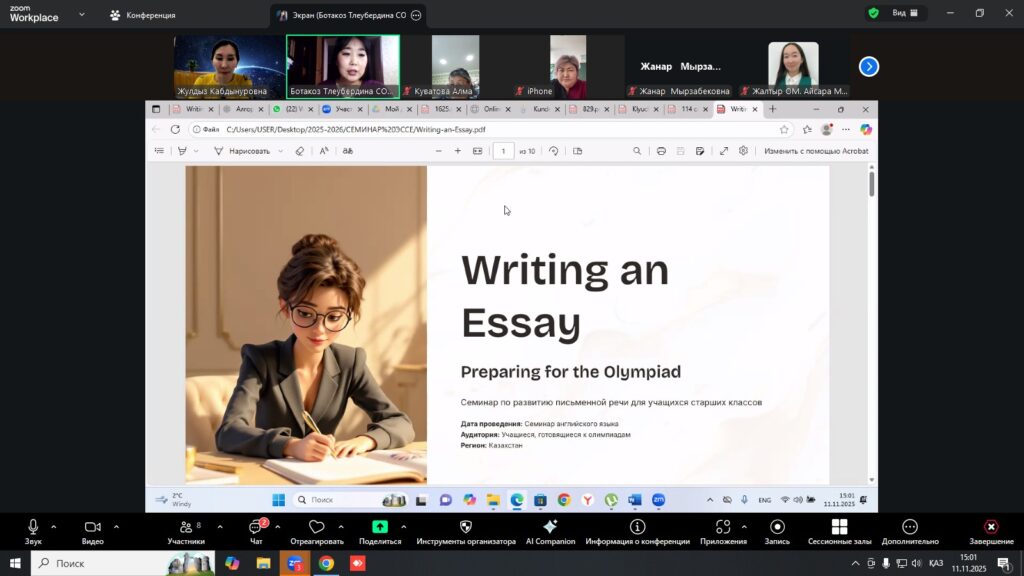Open the Zoom Workplace dropdown chevron
The width and height of the screenshot is (1024, 576).
[x=81, y=15]
